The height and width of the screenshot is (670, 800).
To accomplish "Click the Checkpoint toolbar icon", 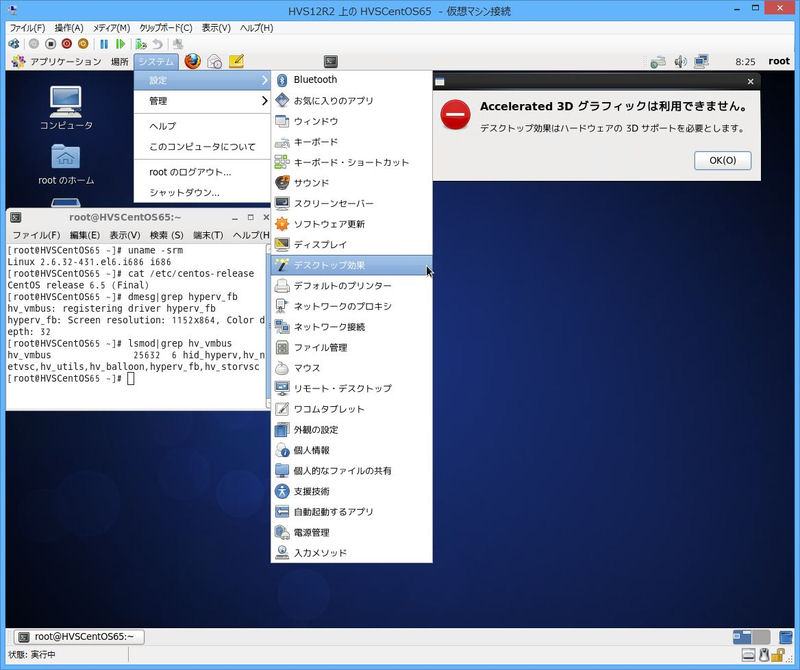I will point(141,44).
